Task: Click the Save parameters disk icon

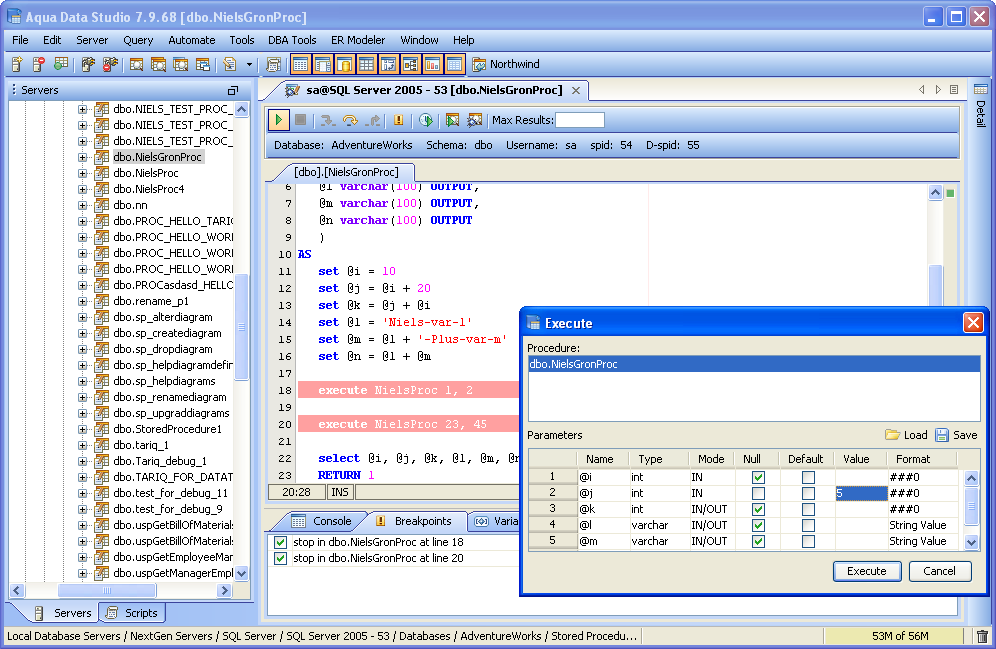Action: click(942, 435)
